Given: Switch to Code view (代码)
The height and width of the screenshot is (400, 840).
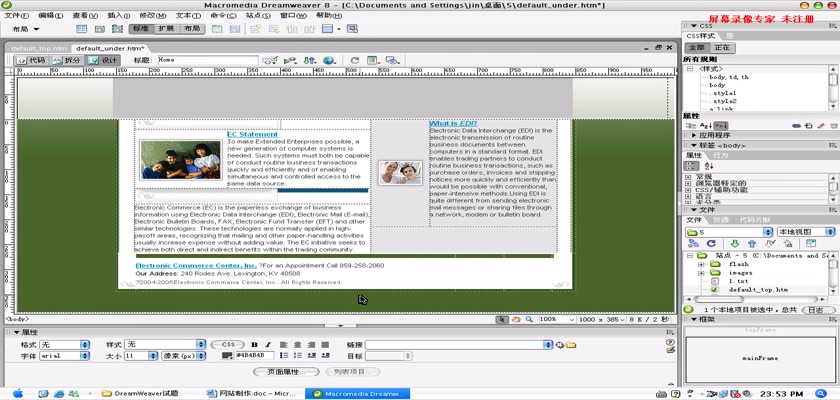Looking at the screenshot, I should [x=32, y=61].
